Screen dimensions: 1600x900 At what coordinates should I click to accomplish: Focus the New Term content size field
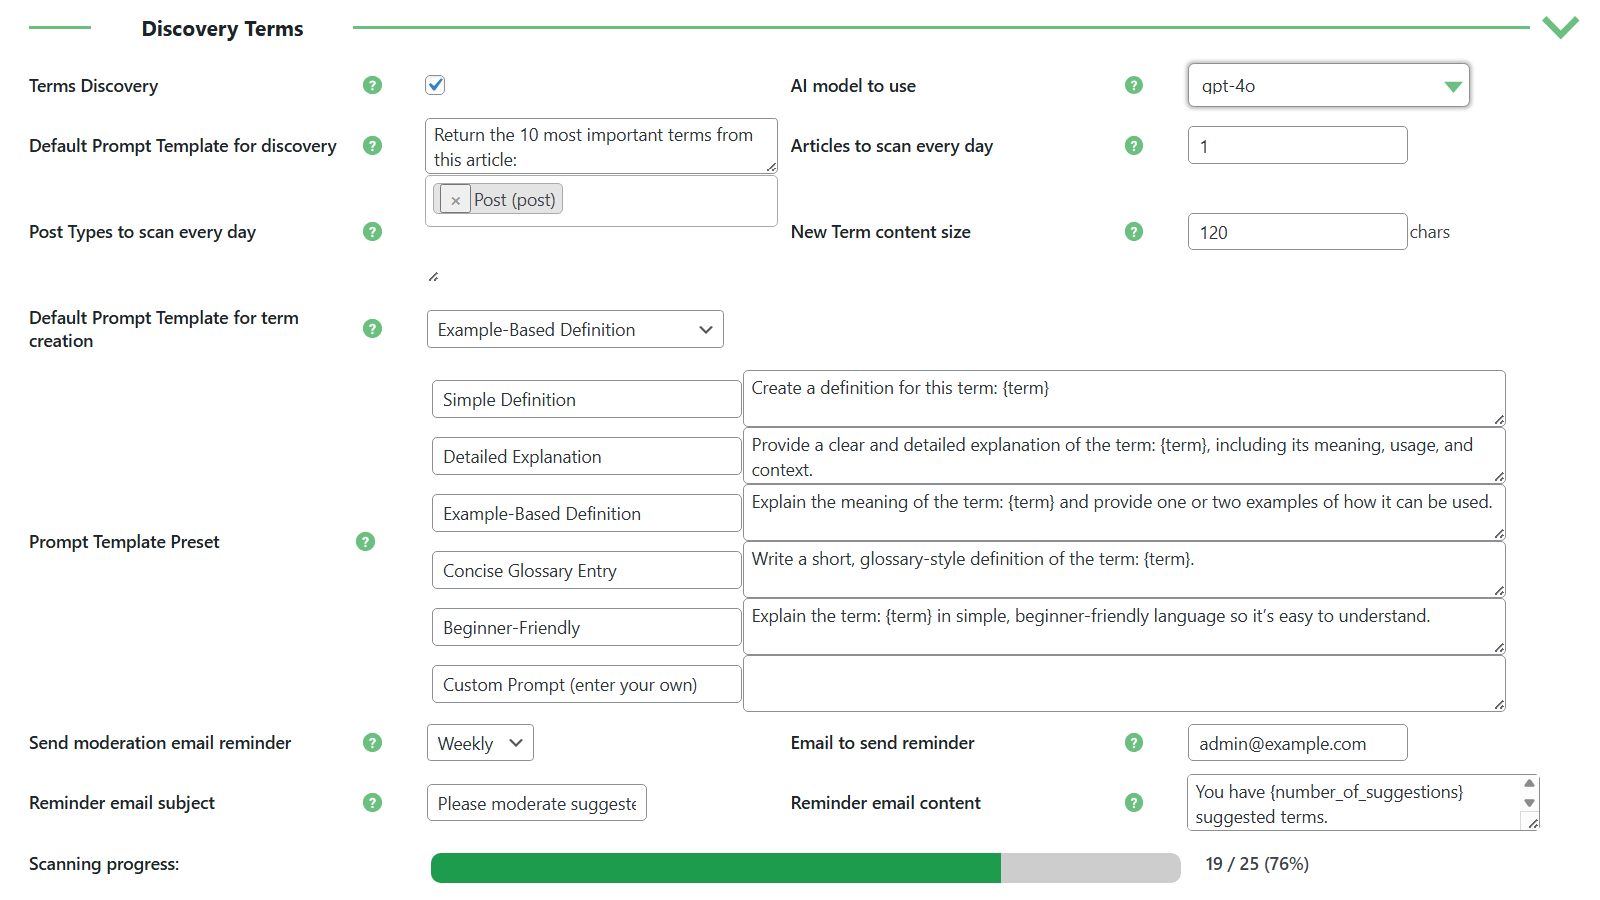[x=1297, y=231]
